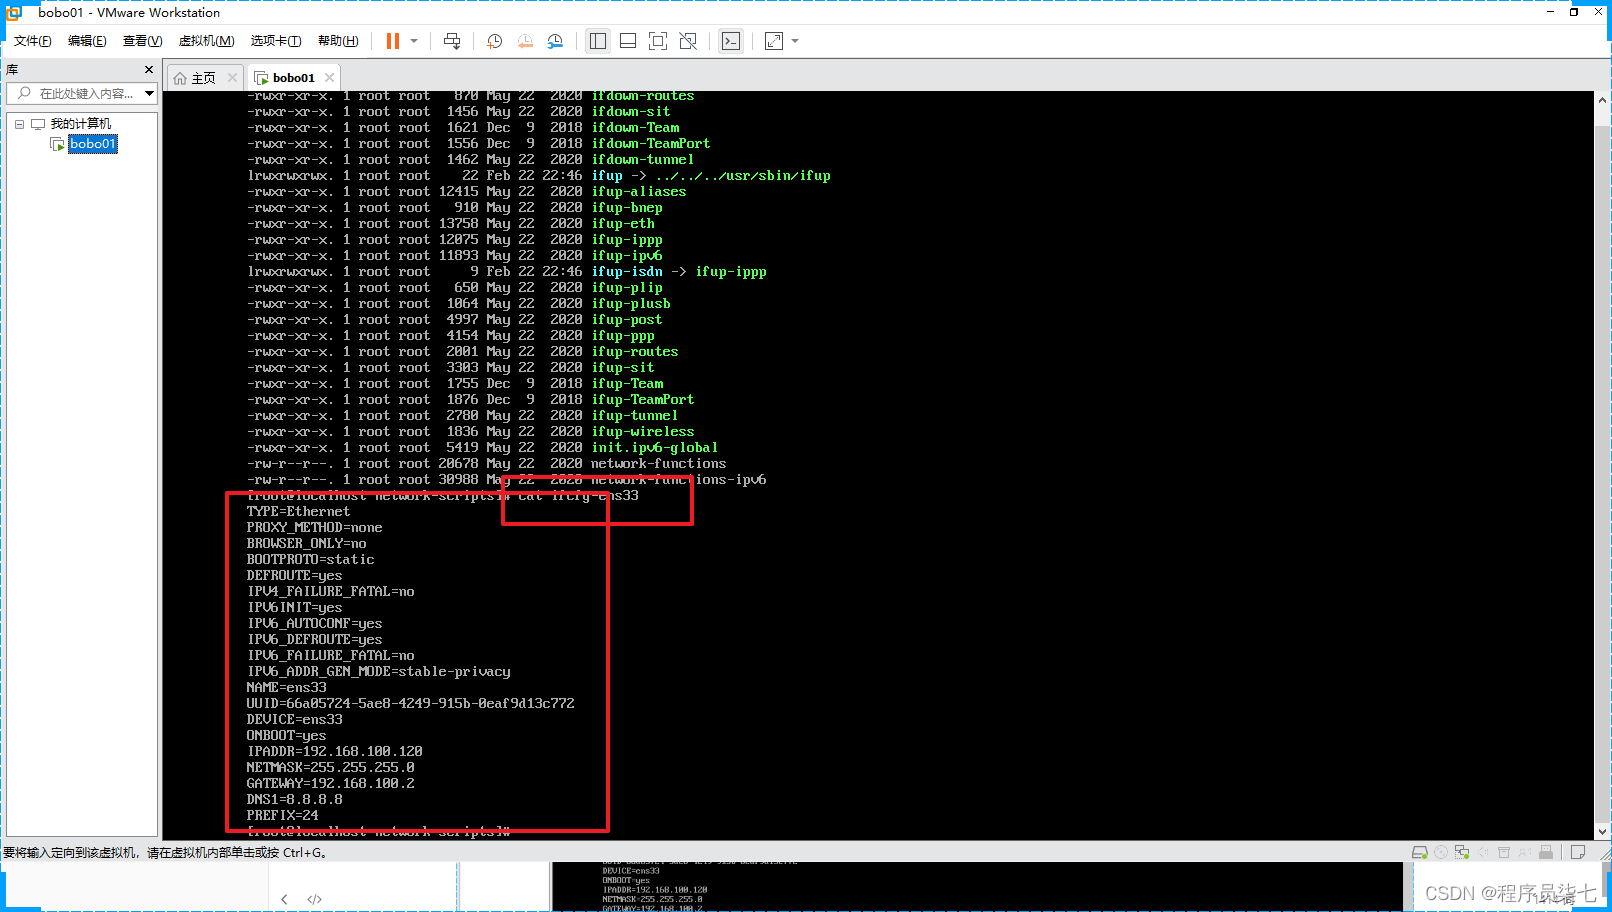Click the DNS1=8.8.8.8 line
This screenshot has height=912, width=1612.
pos(294,800)
